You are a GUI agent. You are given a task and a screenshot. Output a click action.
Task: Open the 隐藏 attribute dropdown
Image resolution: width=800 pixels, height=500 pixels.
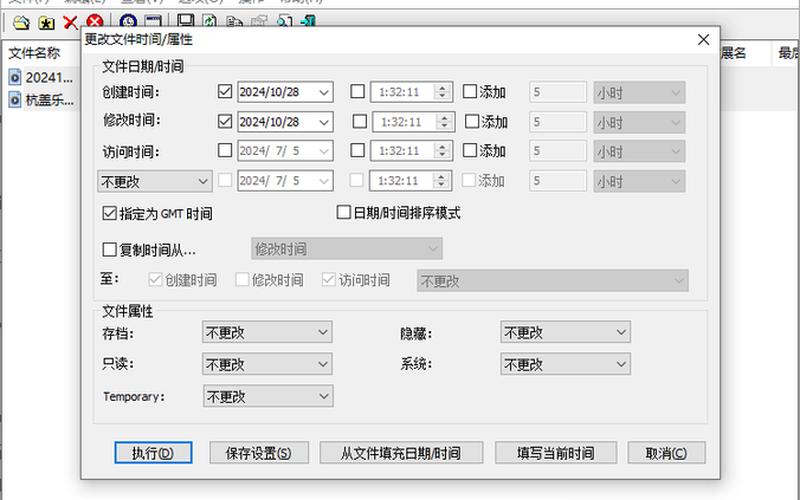pos(565,333)
